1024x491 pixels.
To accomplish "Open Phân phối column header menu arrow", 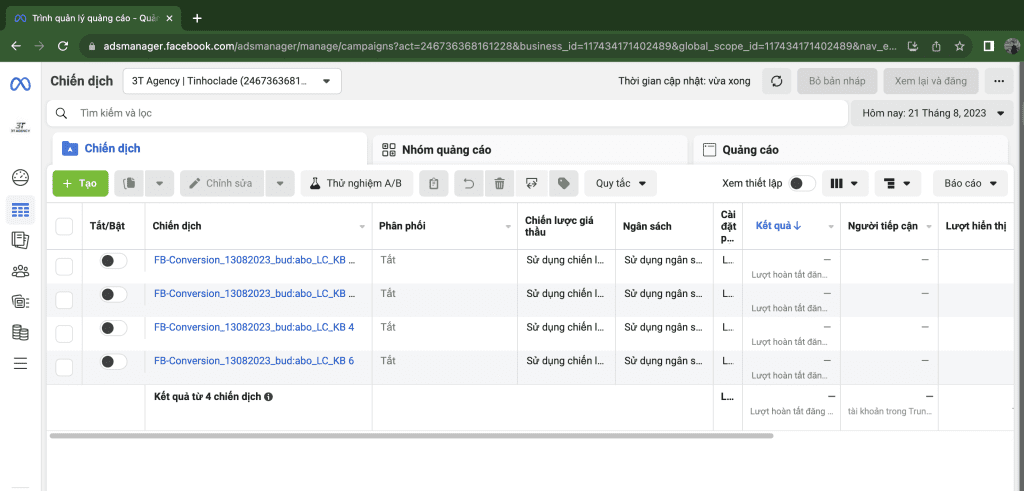I will [x=508, y=227].
